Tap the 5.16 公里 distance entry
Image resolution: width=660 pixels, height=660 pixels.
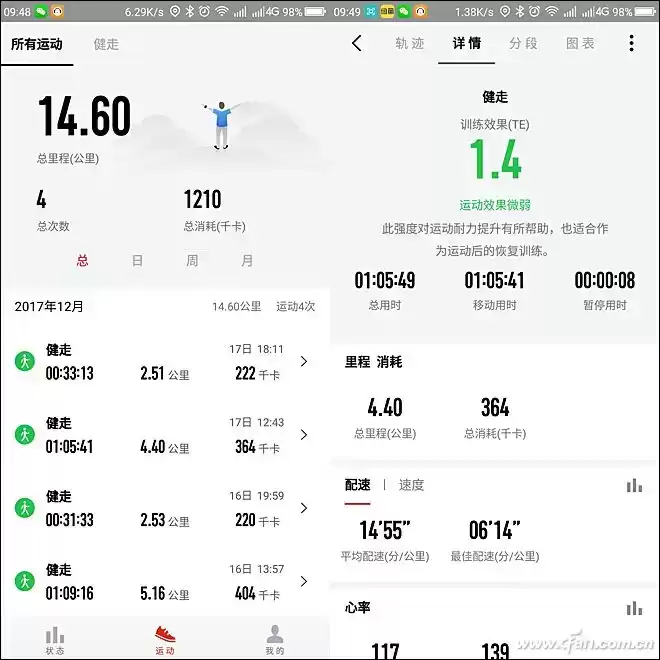pos(165,593)
